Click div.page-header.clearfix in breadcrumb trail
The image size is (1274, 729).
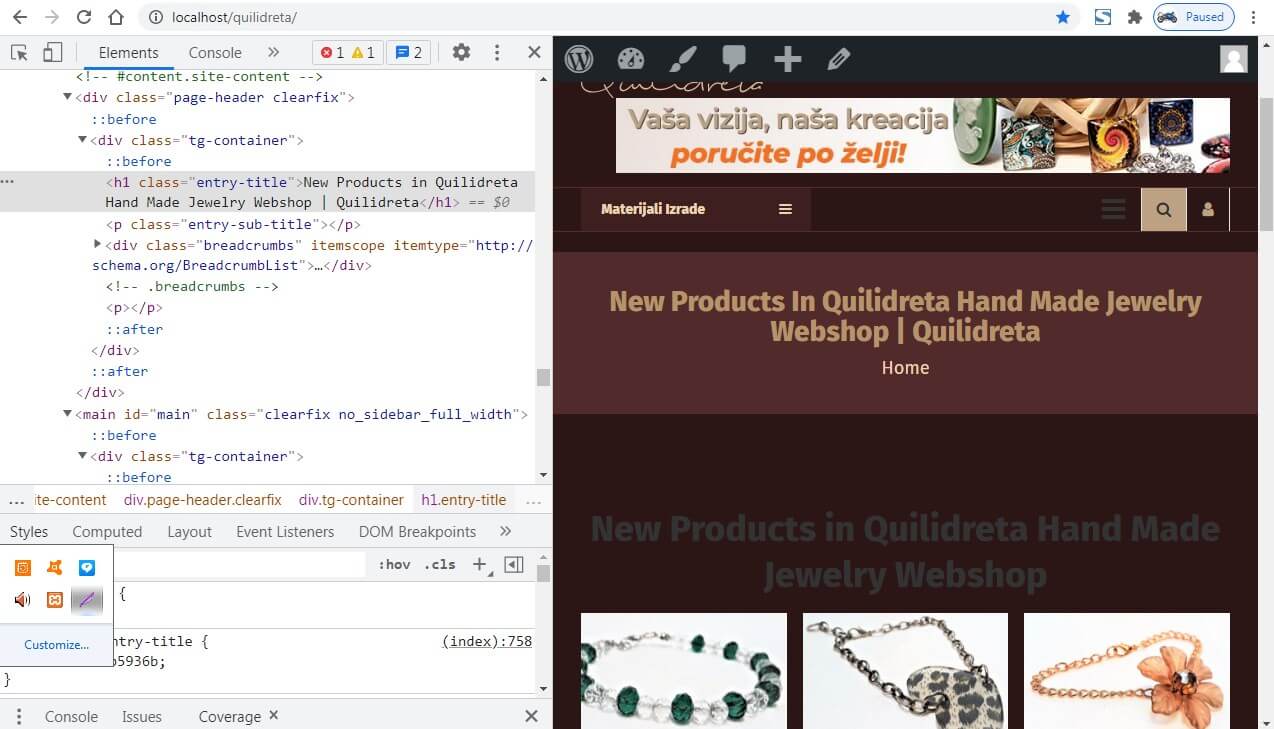pos(203,500)
